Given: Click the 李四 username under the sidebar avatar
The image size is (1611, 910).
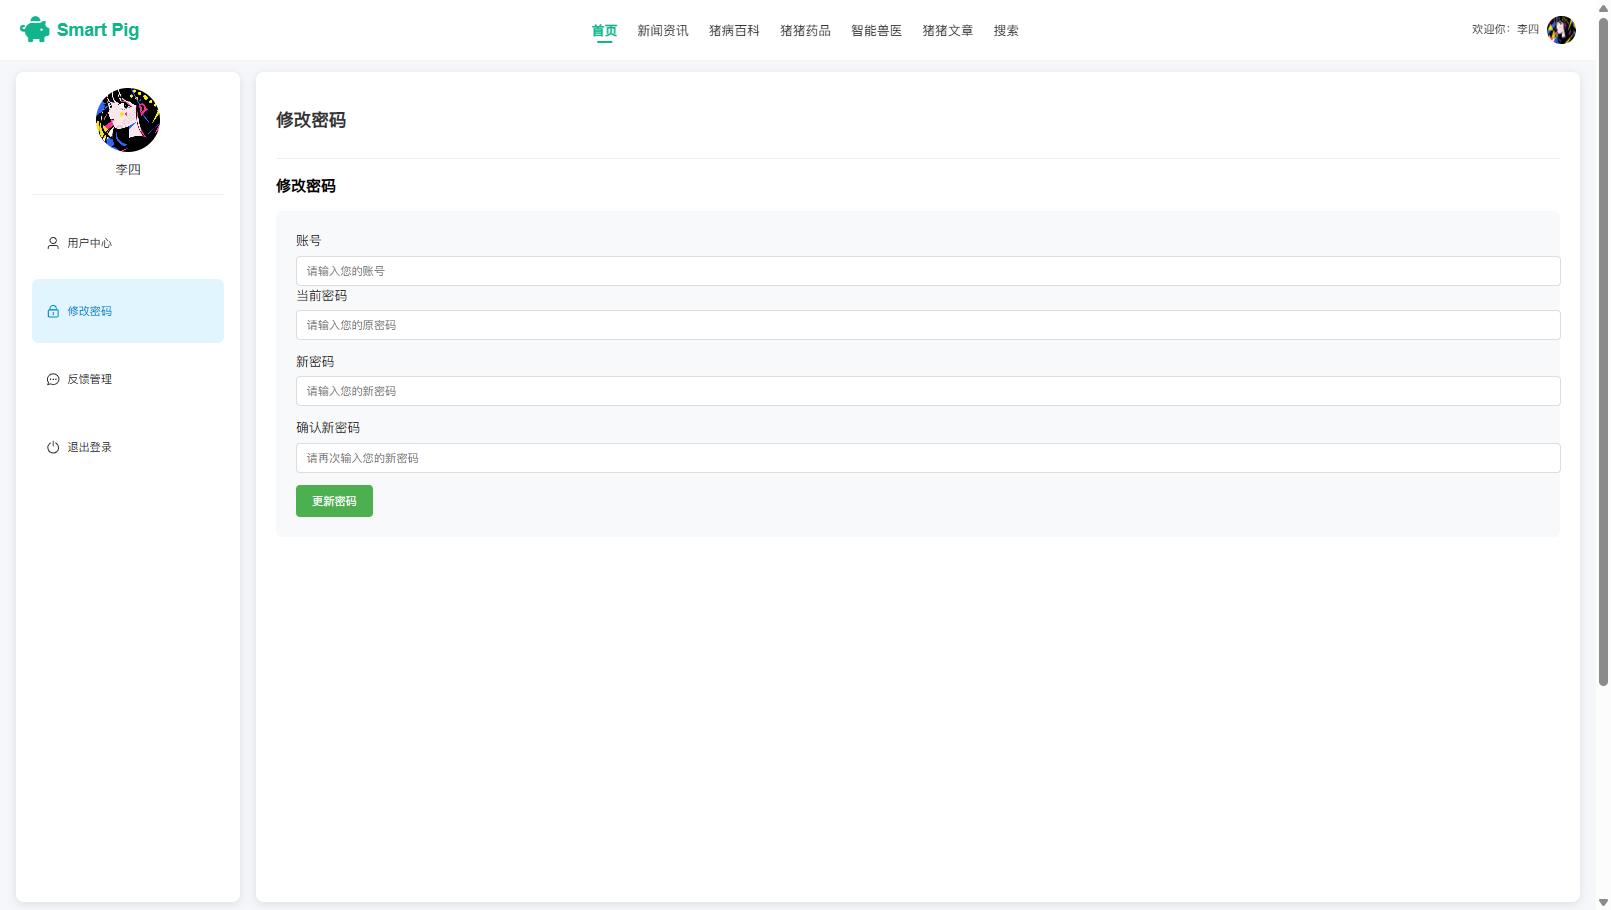Looking at the screenshot, I should (x=128, y=170).
